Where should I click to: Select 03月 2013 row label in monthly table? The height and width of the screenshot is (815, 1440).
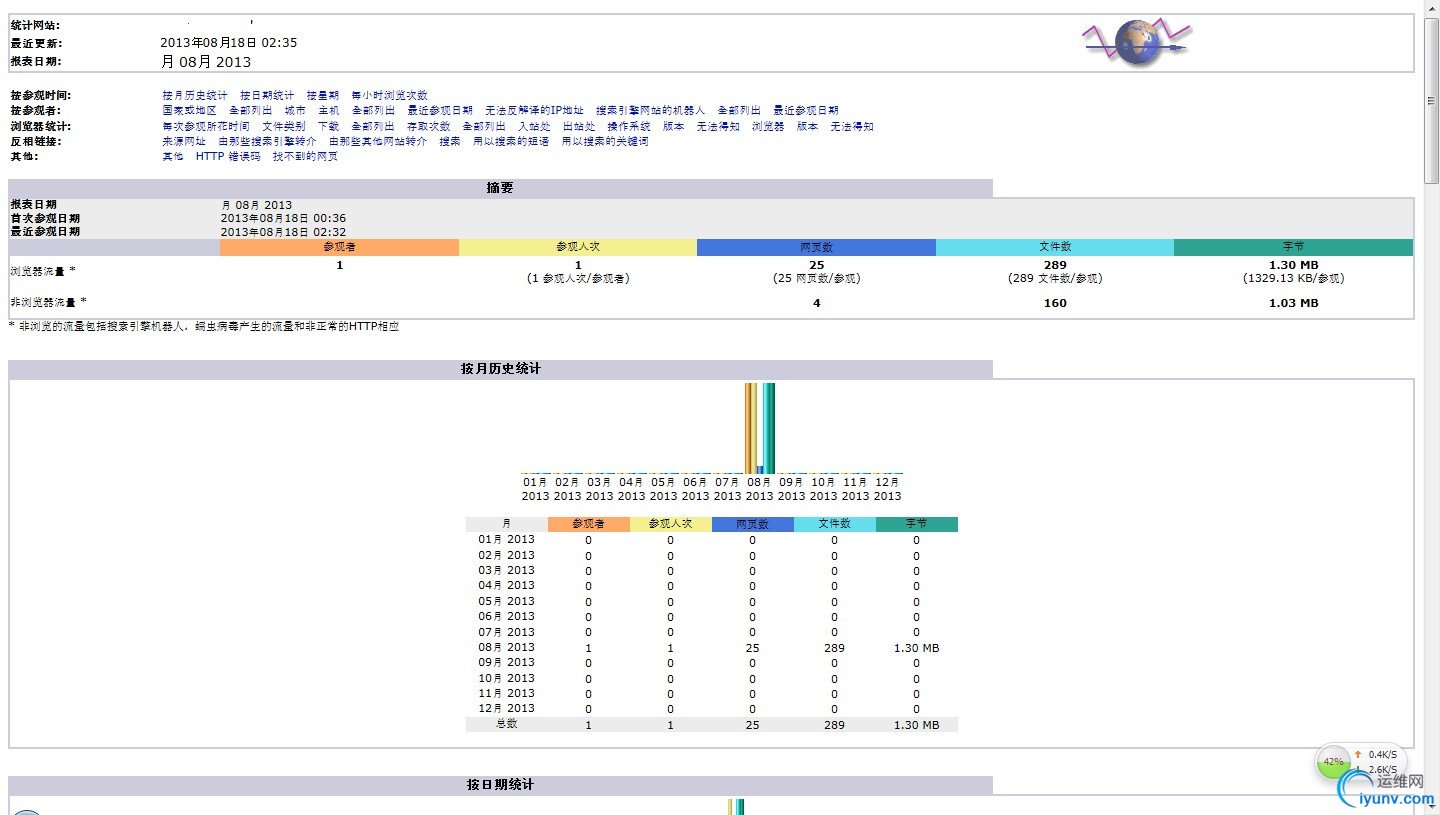[x=506, y=570]
